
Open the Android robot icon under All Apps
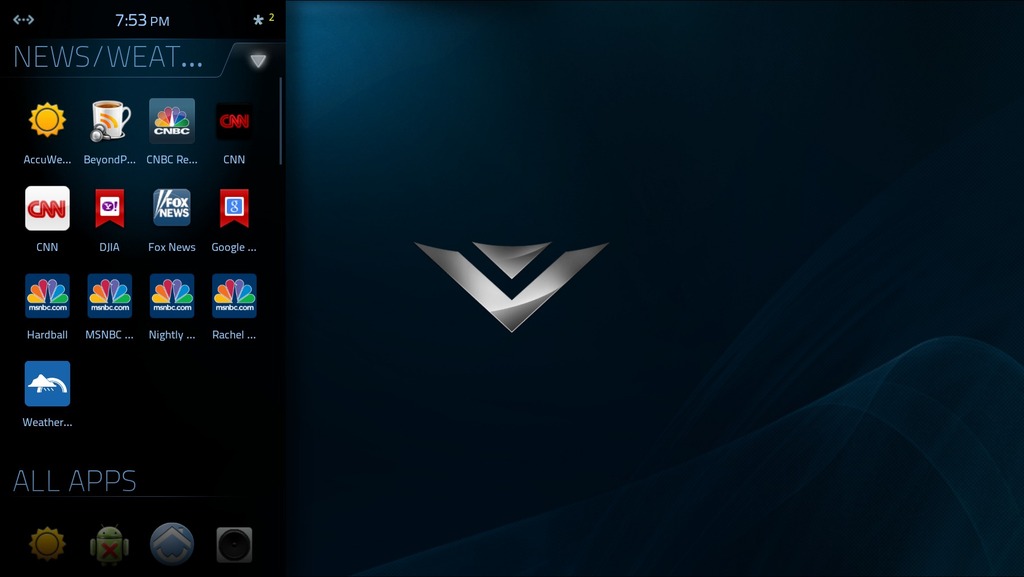click(110, 544)
